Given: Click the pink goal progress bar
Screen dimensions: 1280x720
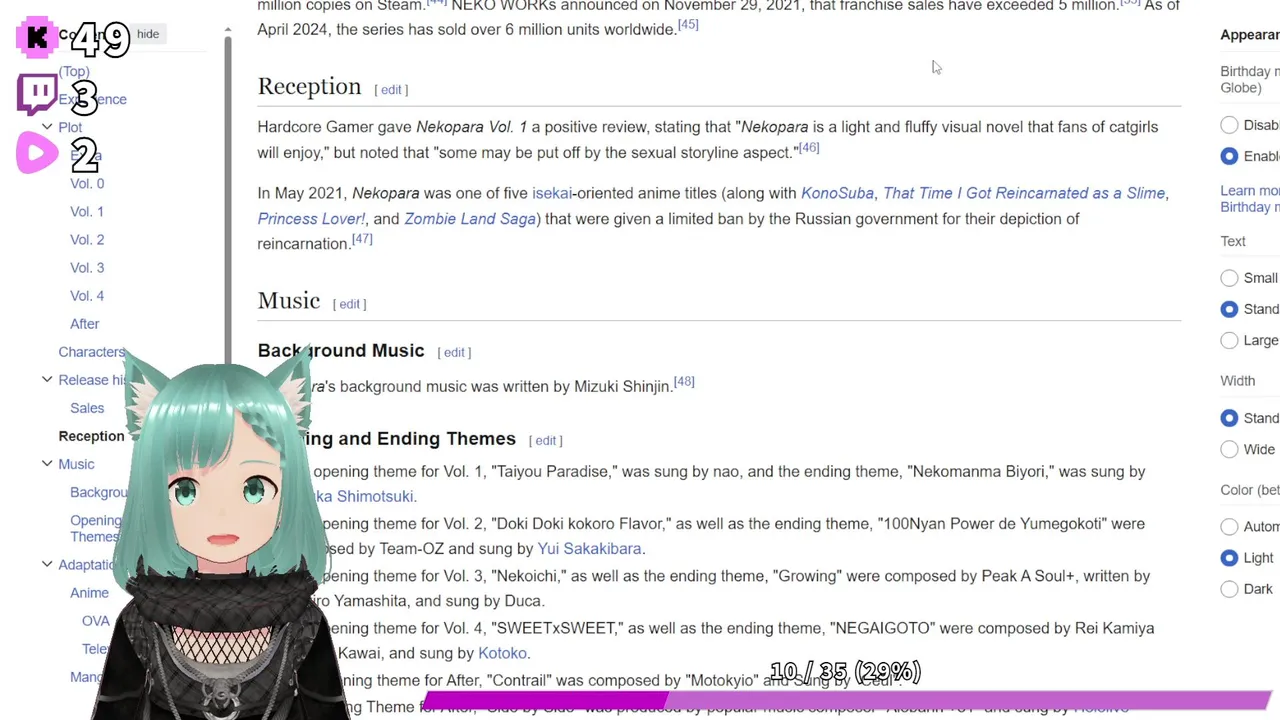Looking at the screenshot, I should [848, 700].
